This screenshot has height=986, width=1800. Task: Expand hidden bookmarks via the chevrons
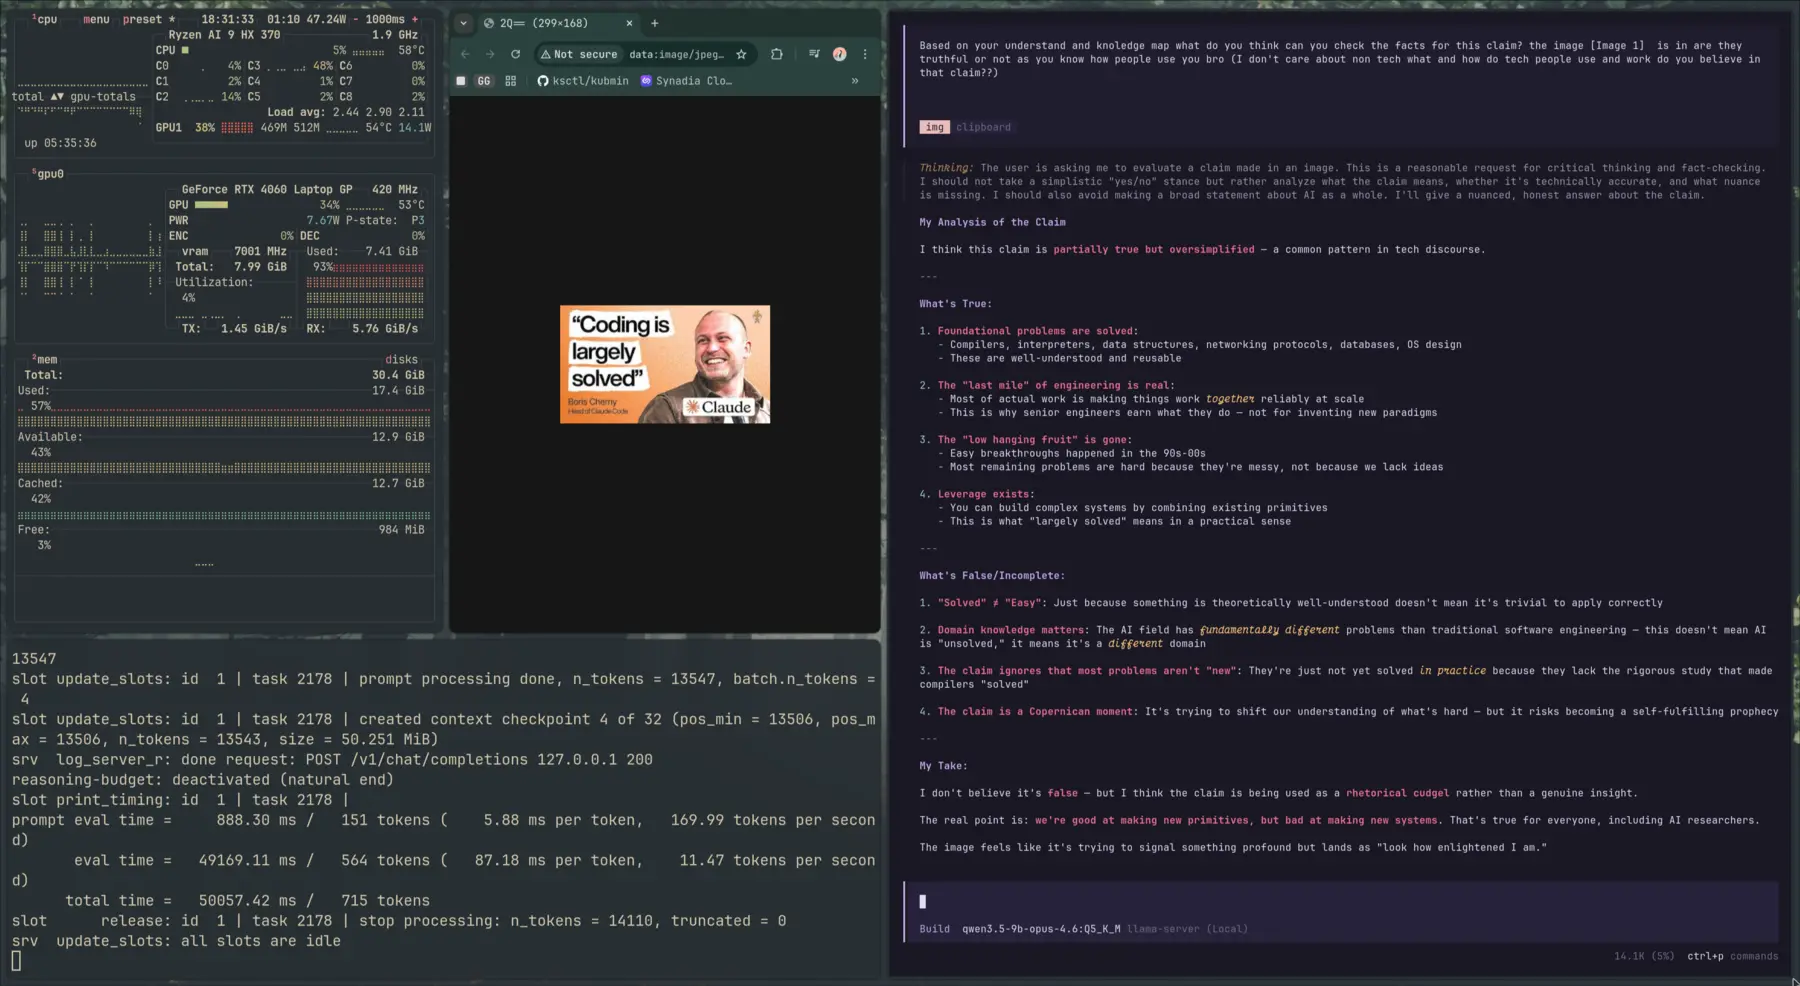click(855, 81)
